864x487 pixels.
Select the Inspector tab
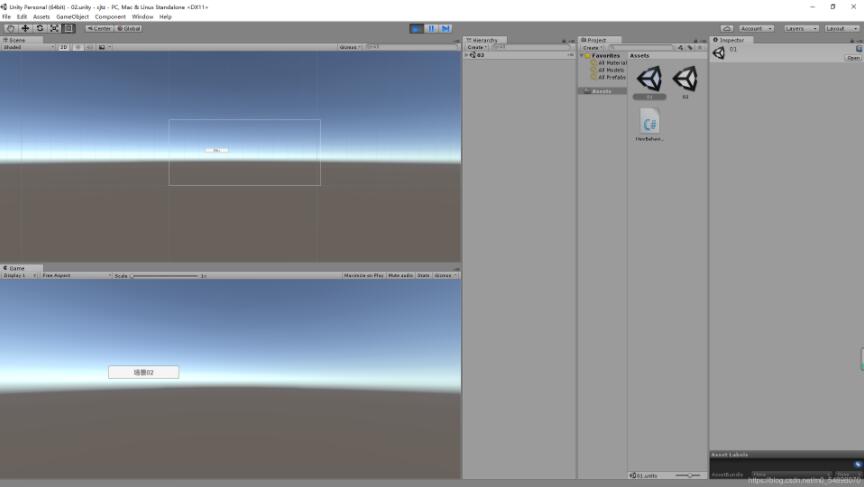click(x=731, y=40)
